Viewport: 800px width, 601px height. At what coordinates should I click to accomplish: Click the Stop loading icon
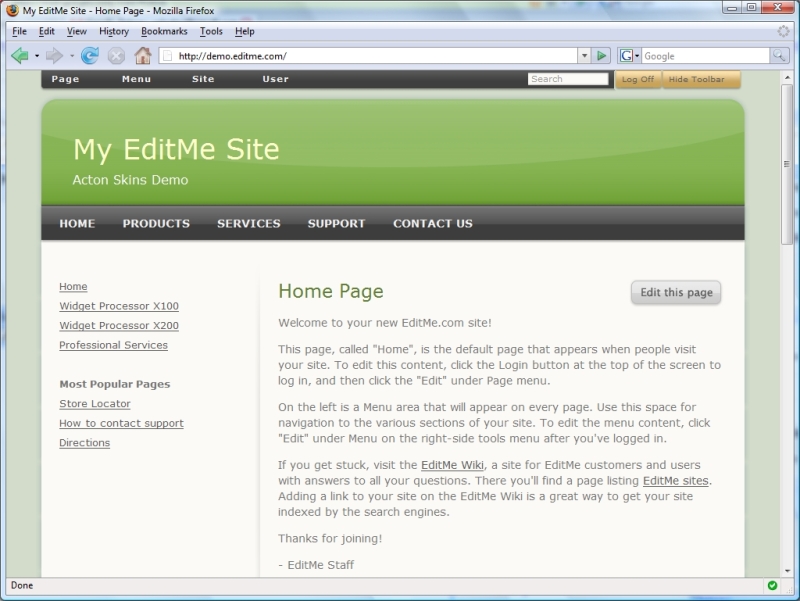(116, 56)
